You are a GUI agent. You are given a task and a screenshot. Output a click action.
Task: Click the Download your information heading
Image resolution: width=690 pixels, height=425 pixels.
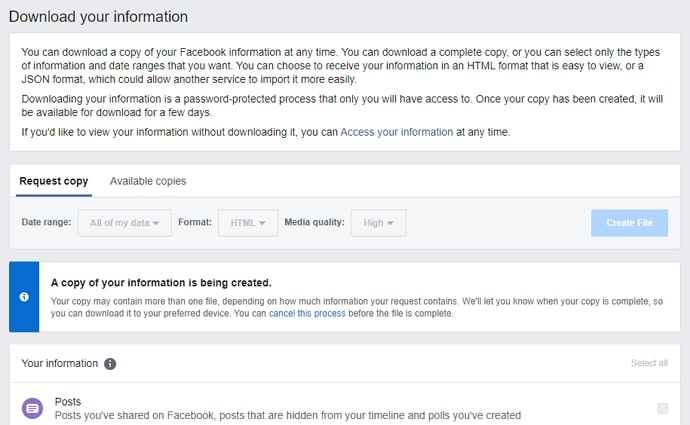98,17
